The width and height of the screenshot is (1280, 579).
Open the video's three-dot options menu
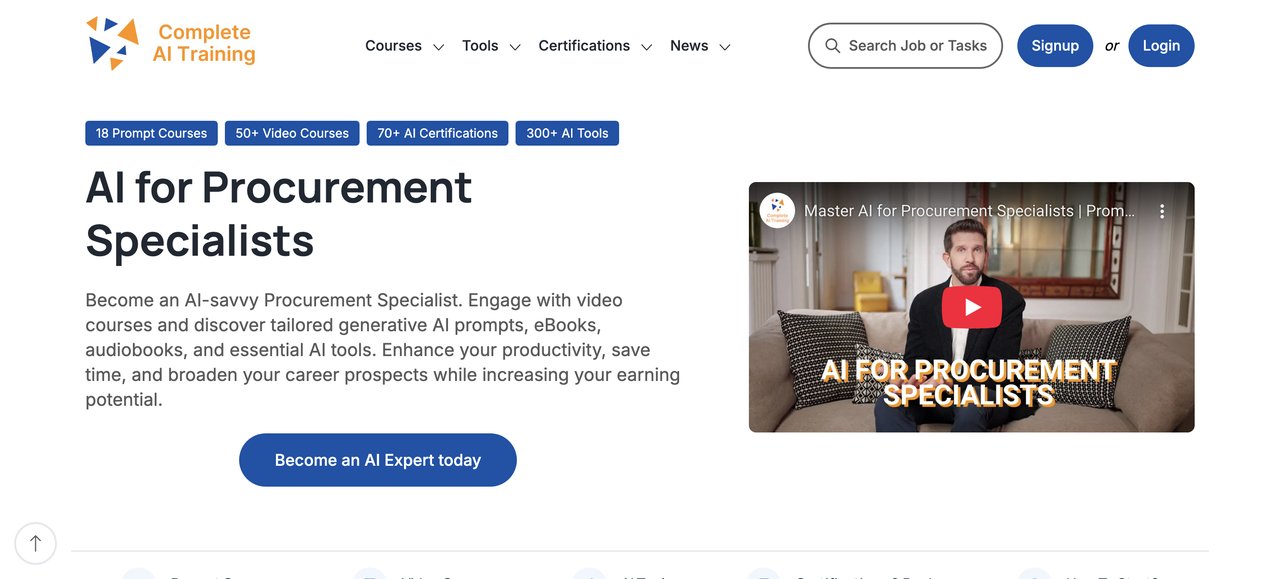pos(1162,211)
